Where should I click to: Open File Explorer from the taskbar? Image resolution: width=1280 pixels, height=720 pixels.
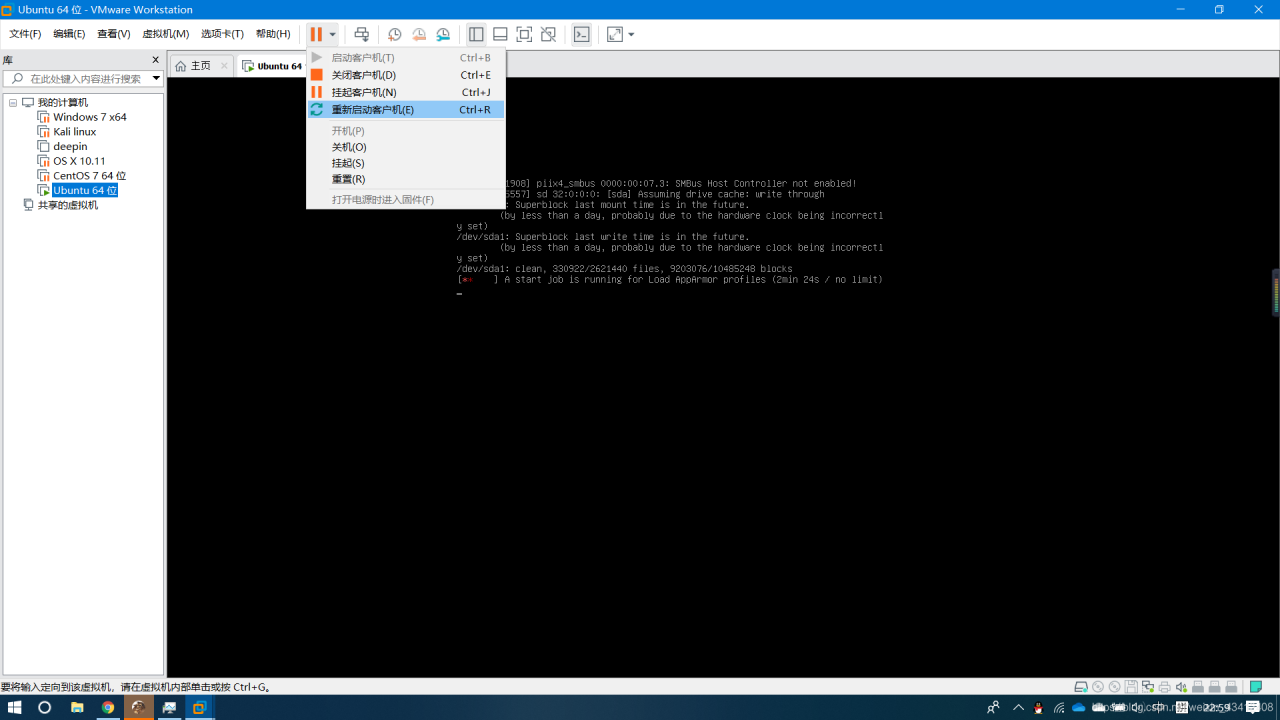click(77, 707)
